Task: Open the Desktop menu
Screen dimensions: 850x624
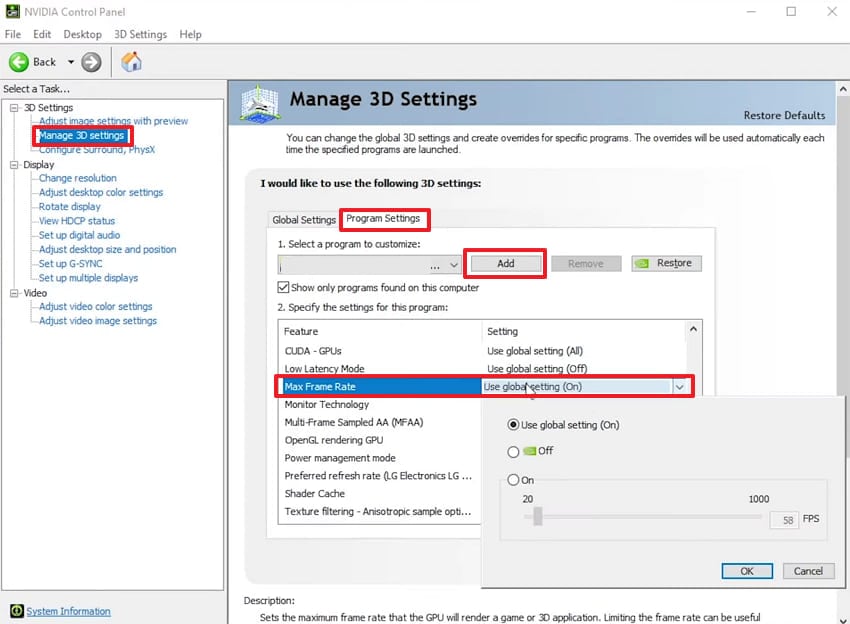Action: click(82, 34)
